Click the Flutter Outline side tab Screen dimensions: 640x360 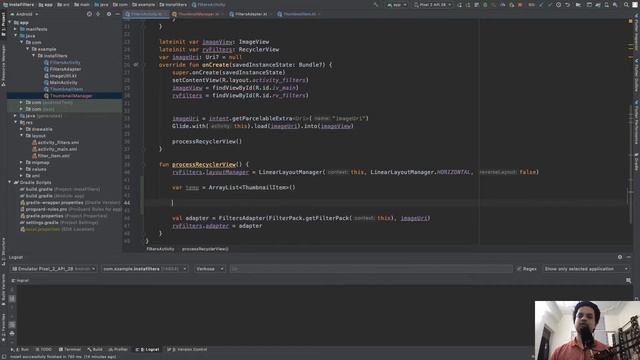[x=636, y=76]
